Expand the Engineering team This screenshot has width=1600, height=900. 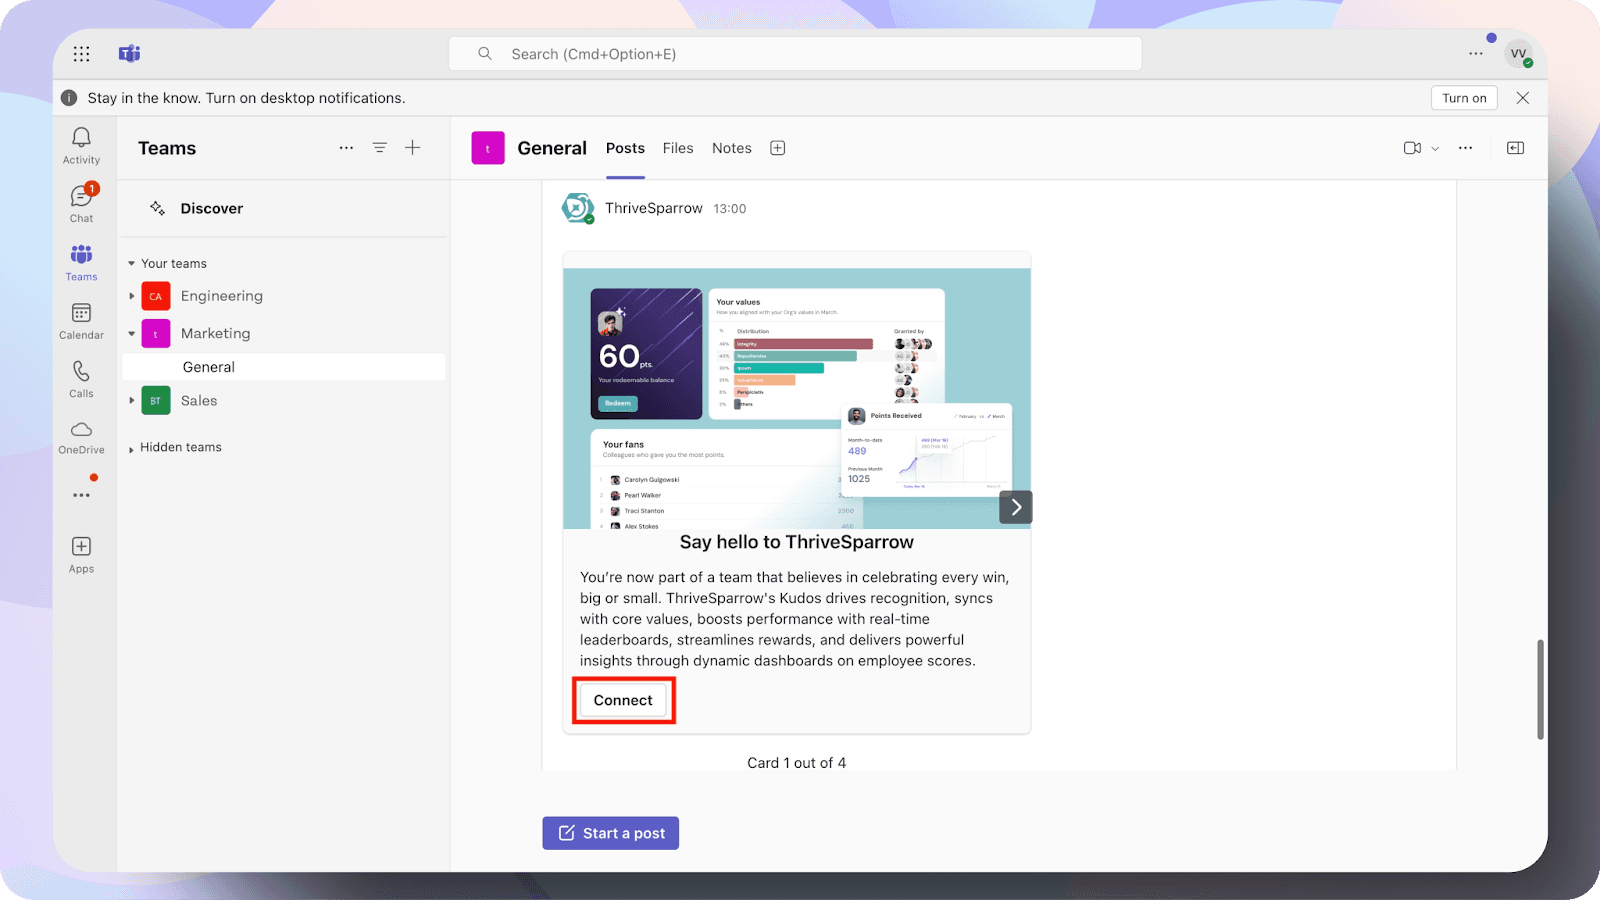tap(132, 296)
